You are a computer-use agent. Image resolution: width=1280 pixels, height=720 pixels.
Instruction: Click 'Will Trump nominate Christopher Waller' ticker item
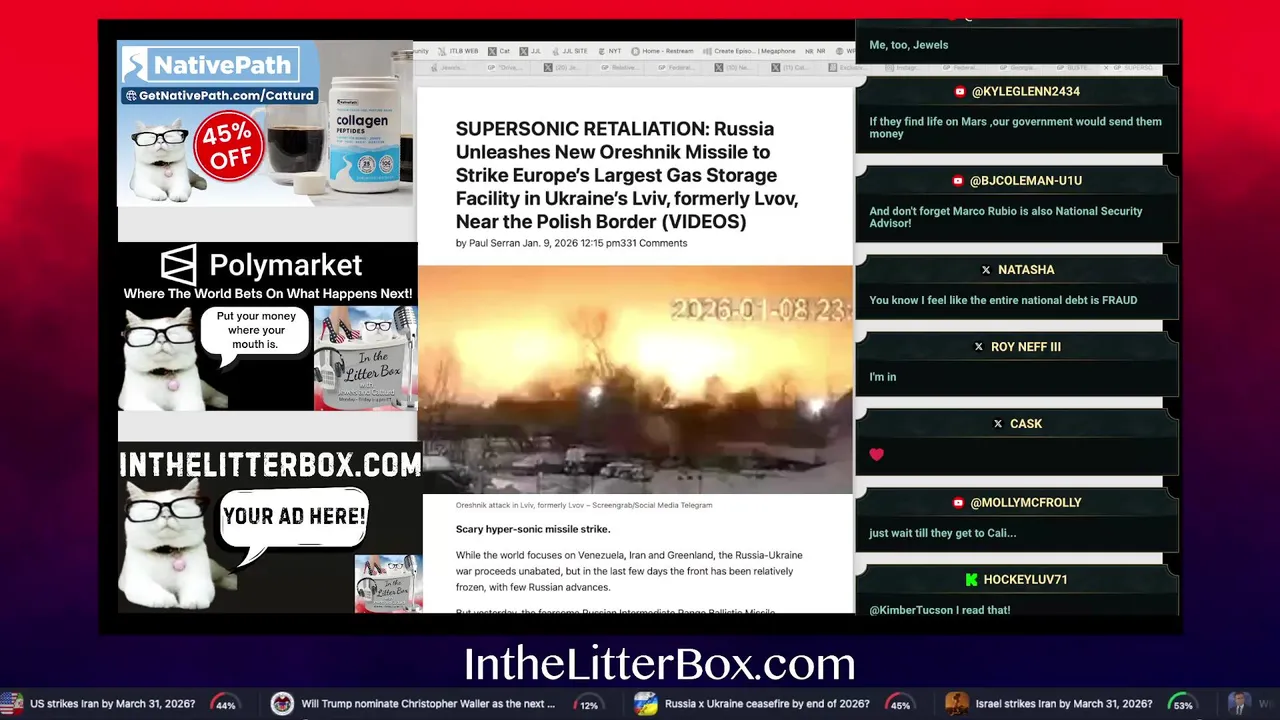[428, 704]
